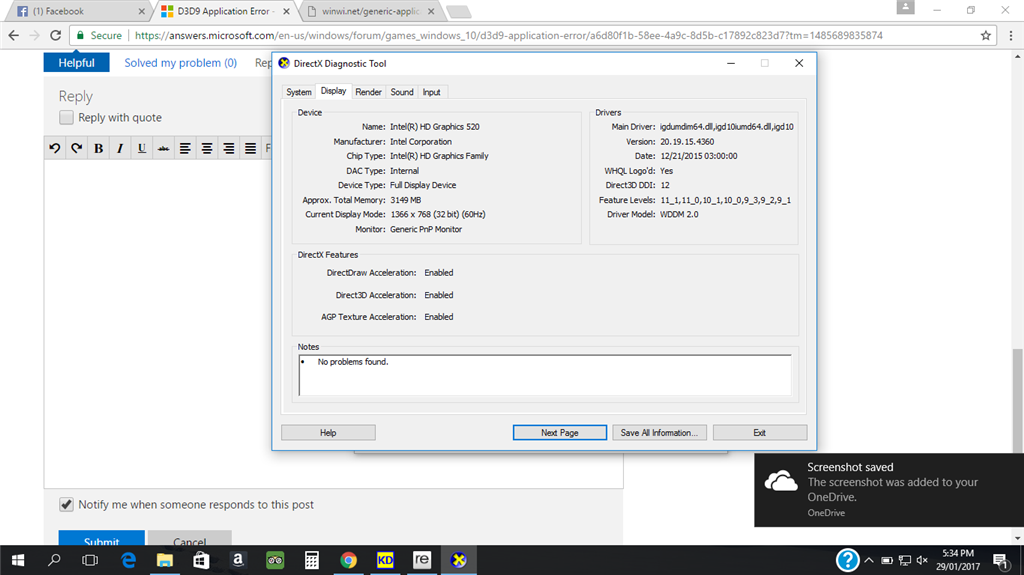The height and width of the screenshot is (575, 1024).
Task: Click the Notes box text 'No problems found.'
Action: coord(353,361)
